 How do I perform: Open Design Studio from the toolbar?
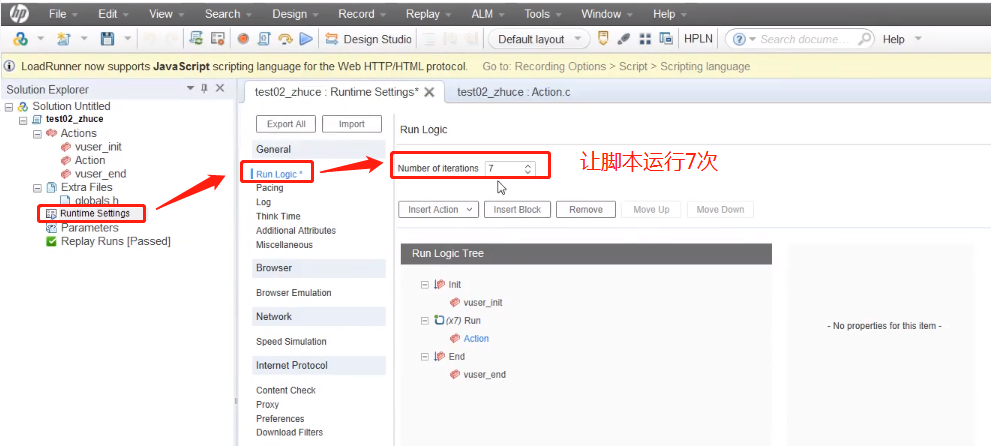click(368, 39)
